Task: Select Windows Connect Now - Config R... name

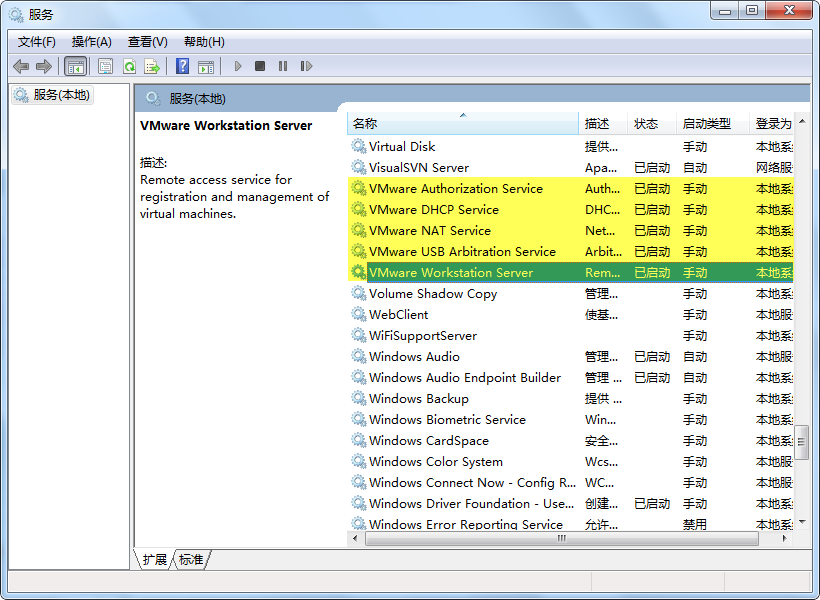Action: tap(472, 482)
